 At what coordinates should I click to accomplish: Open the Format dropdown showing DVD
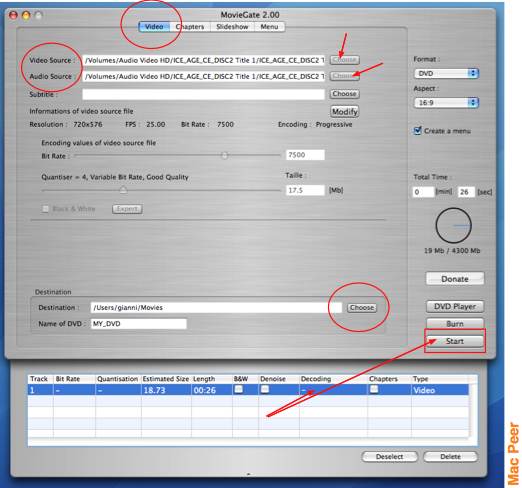(x=446, y=73)
